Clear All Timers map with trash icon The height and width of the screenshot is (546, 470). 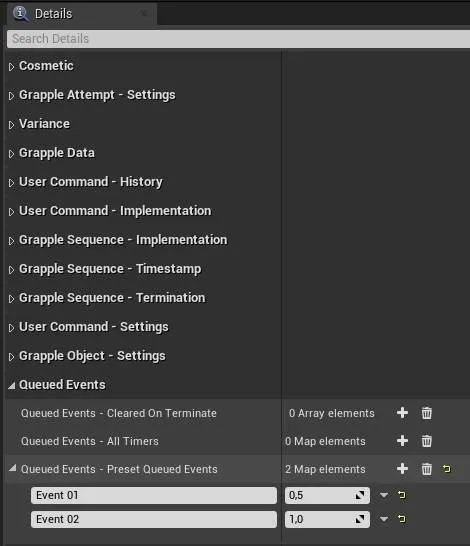[426, 441]
